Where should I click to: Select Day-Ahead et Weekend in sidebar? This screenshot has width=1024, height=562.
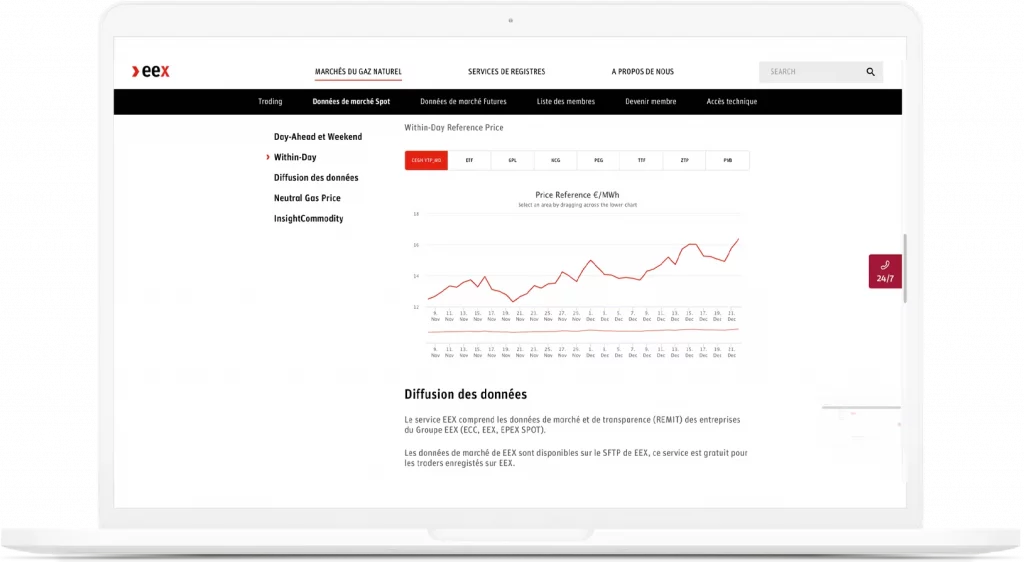pyautogui.click(x=318, y=136)
